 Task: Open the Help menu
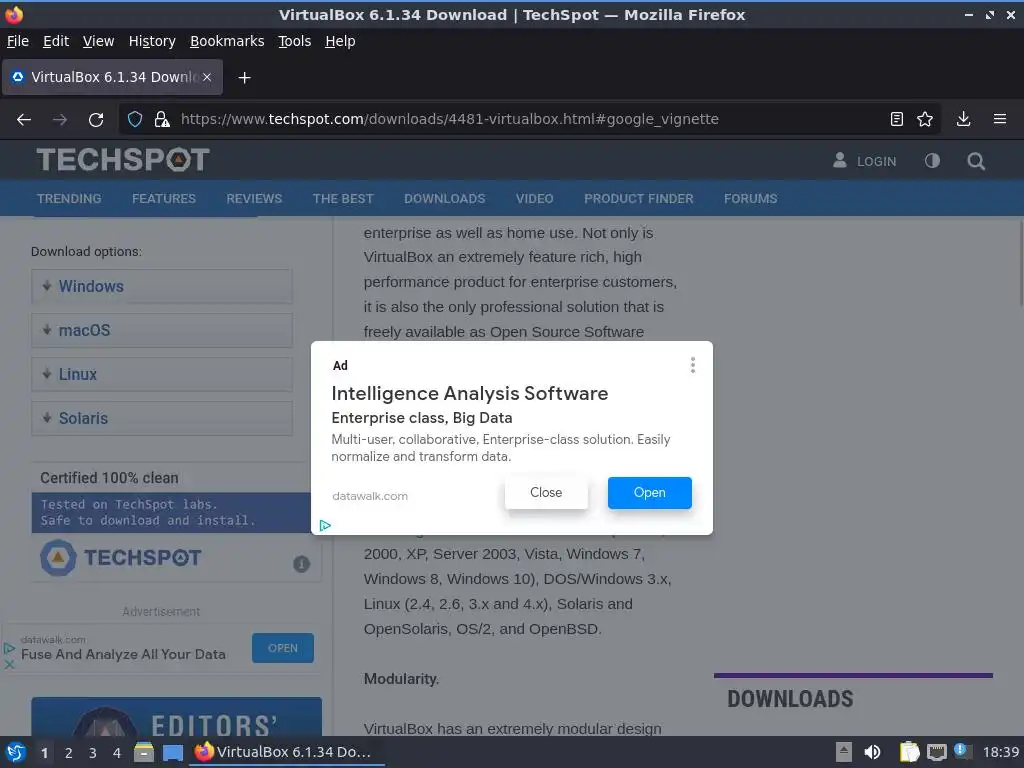[x=340, y=41]
